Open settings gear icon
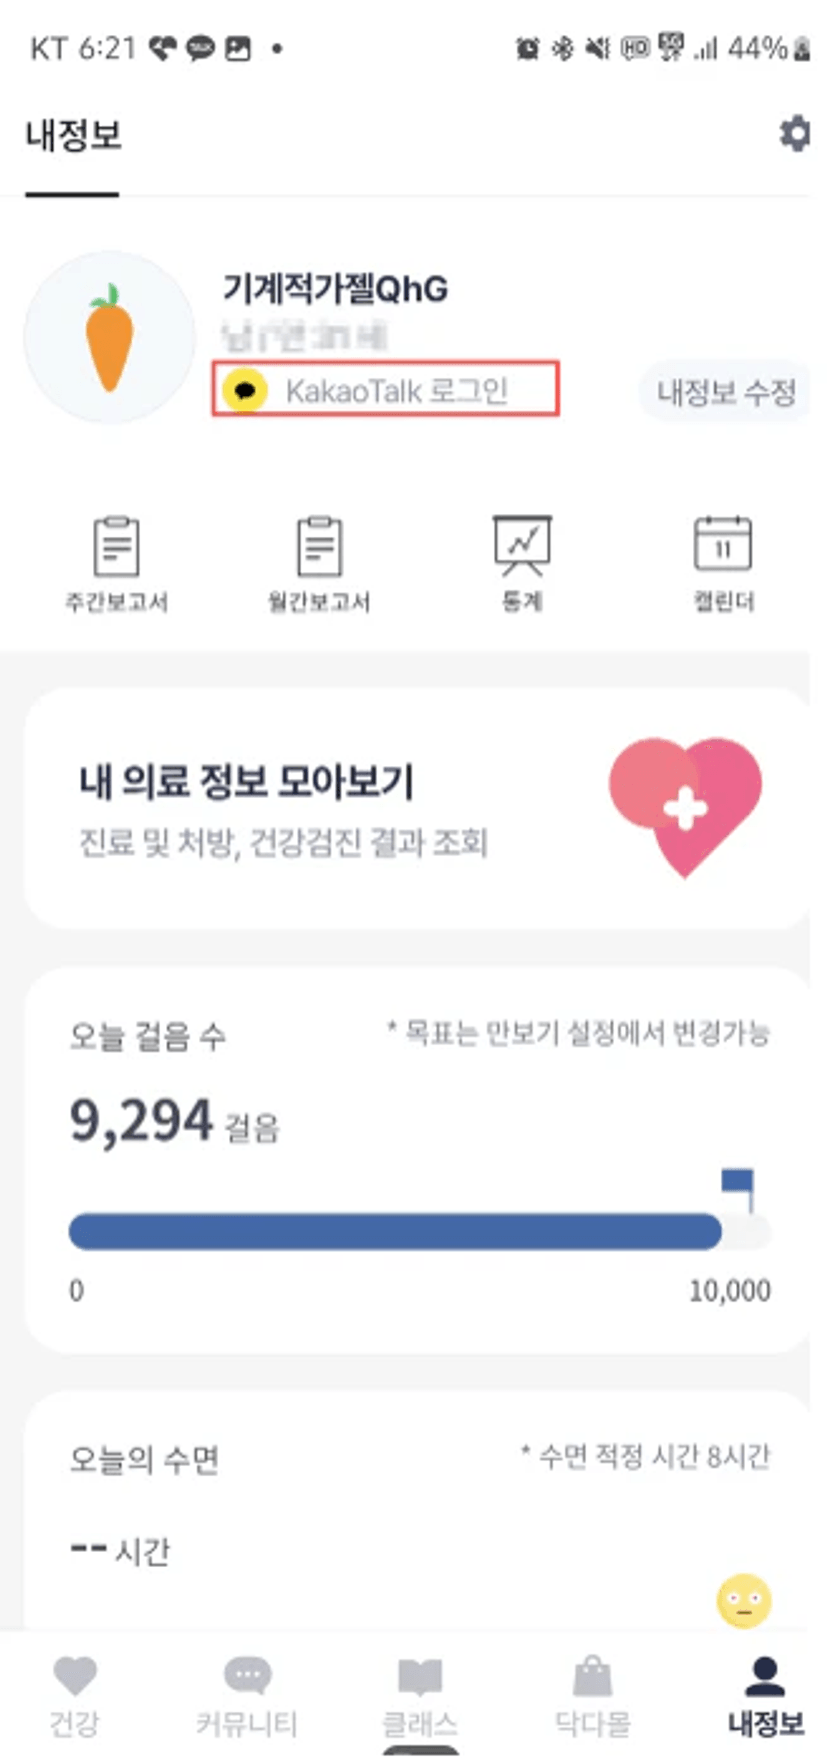827x1762 pixels. [x=794, y=133]
